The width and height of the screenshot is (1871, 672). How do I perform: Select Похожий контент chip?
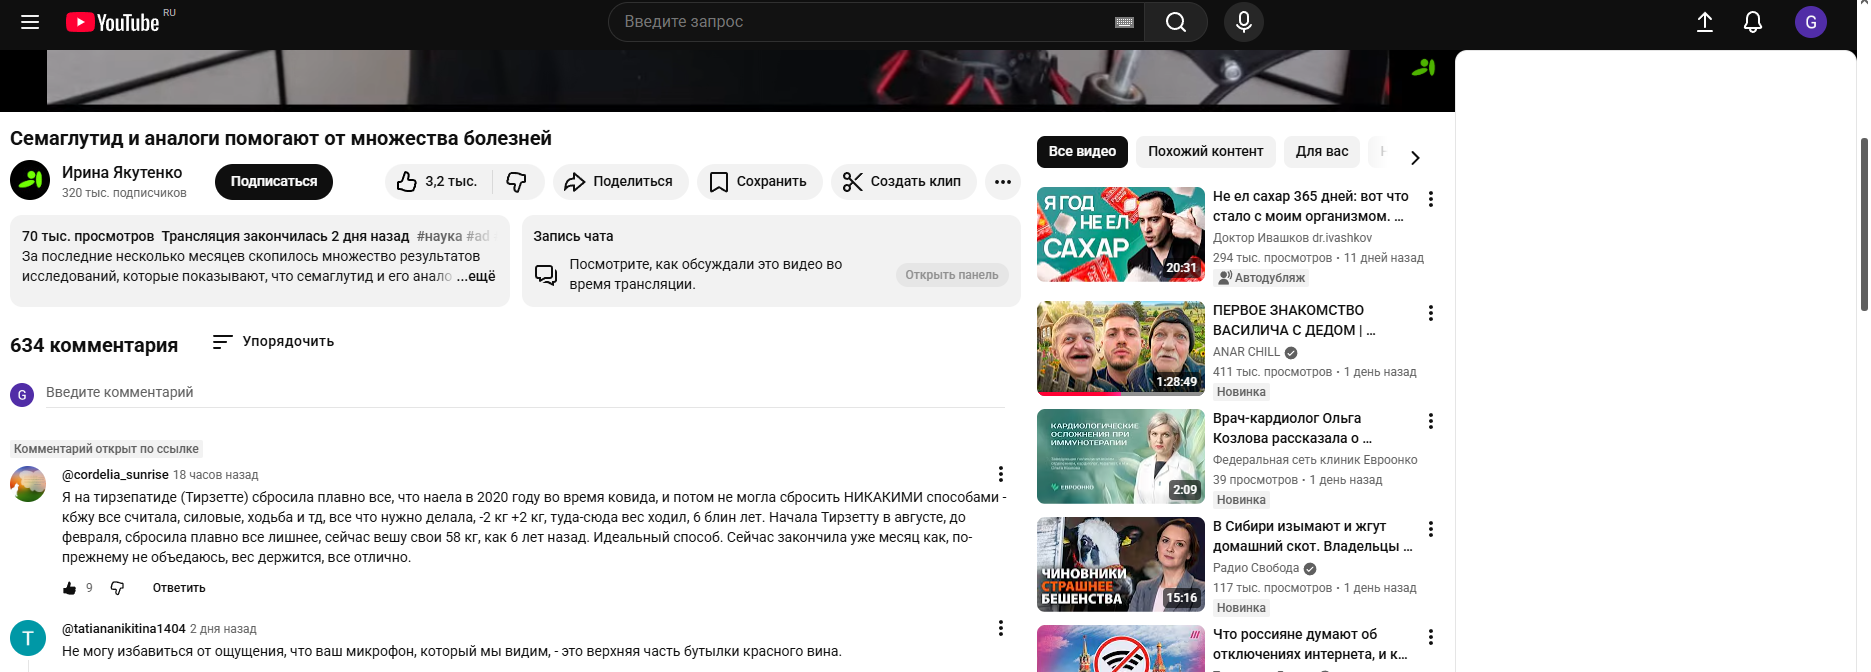point(1205,151)
